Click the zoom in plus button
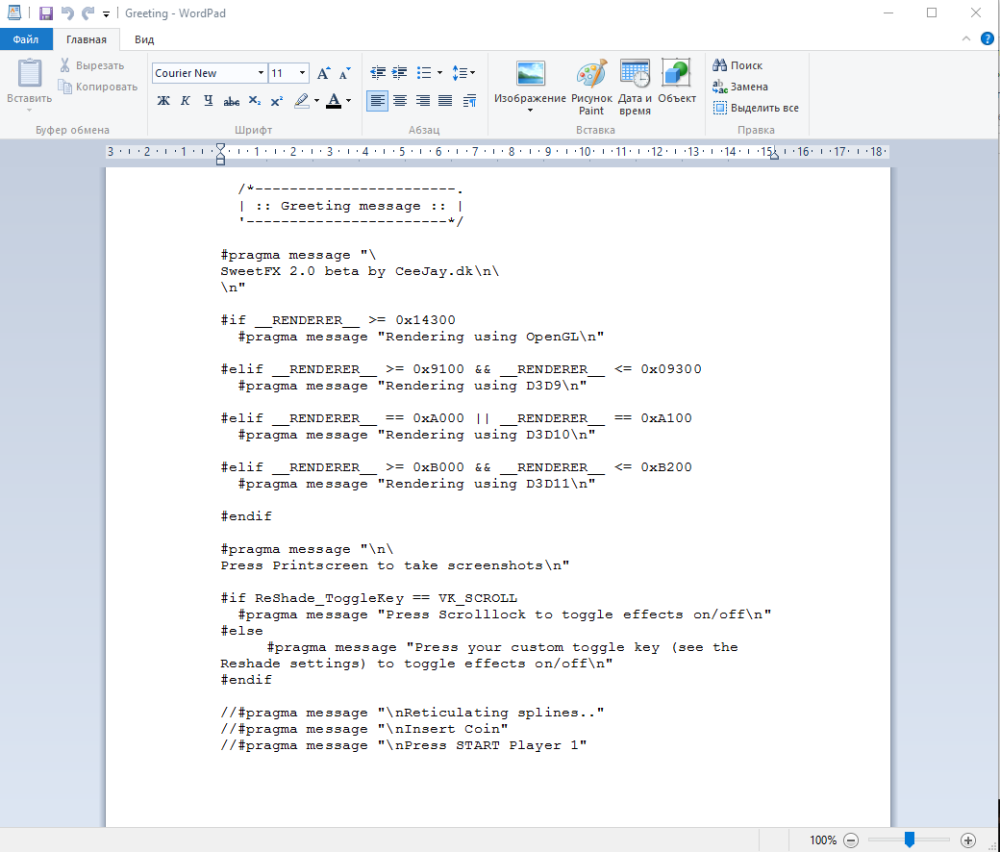 (968, 841)
